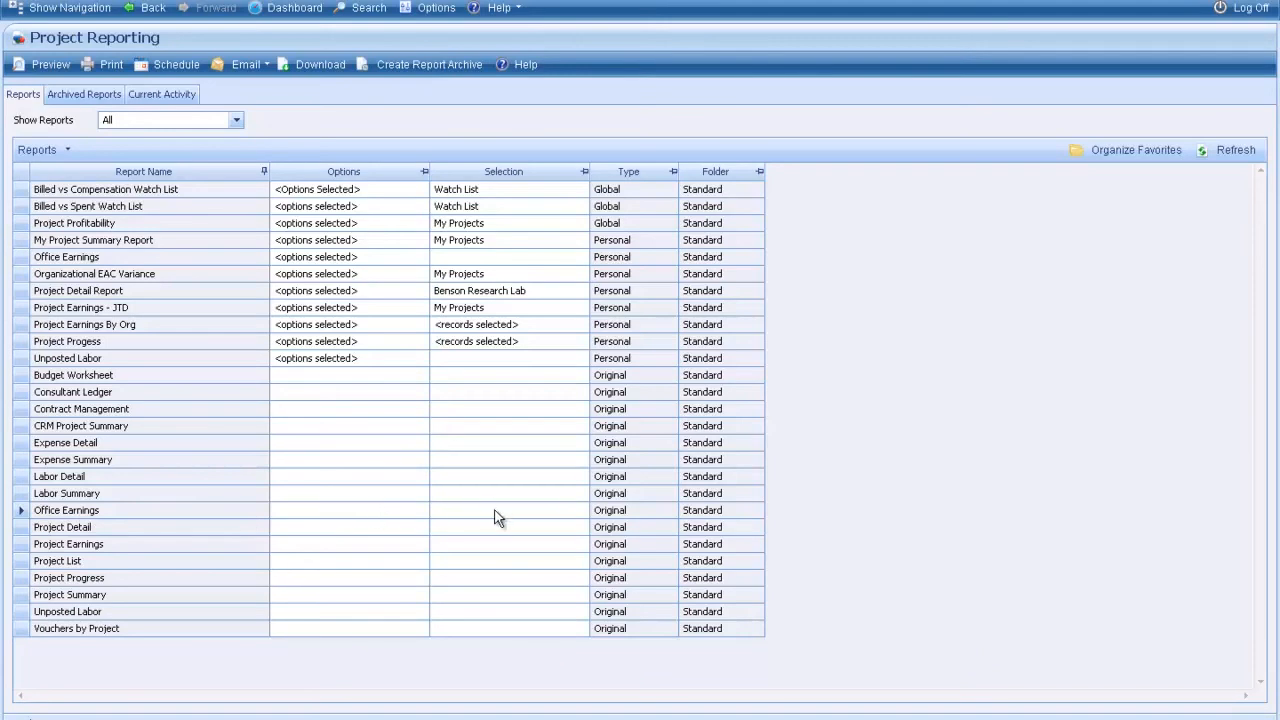The width and height of the screenshot is (1280, 720).
Task: Open the Show Reports dropdown
Action: pyautogui.click(x=236, y=120)
